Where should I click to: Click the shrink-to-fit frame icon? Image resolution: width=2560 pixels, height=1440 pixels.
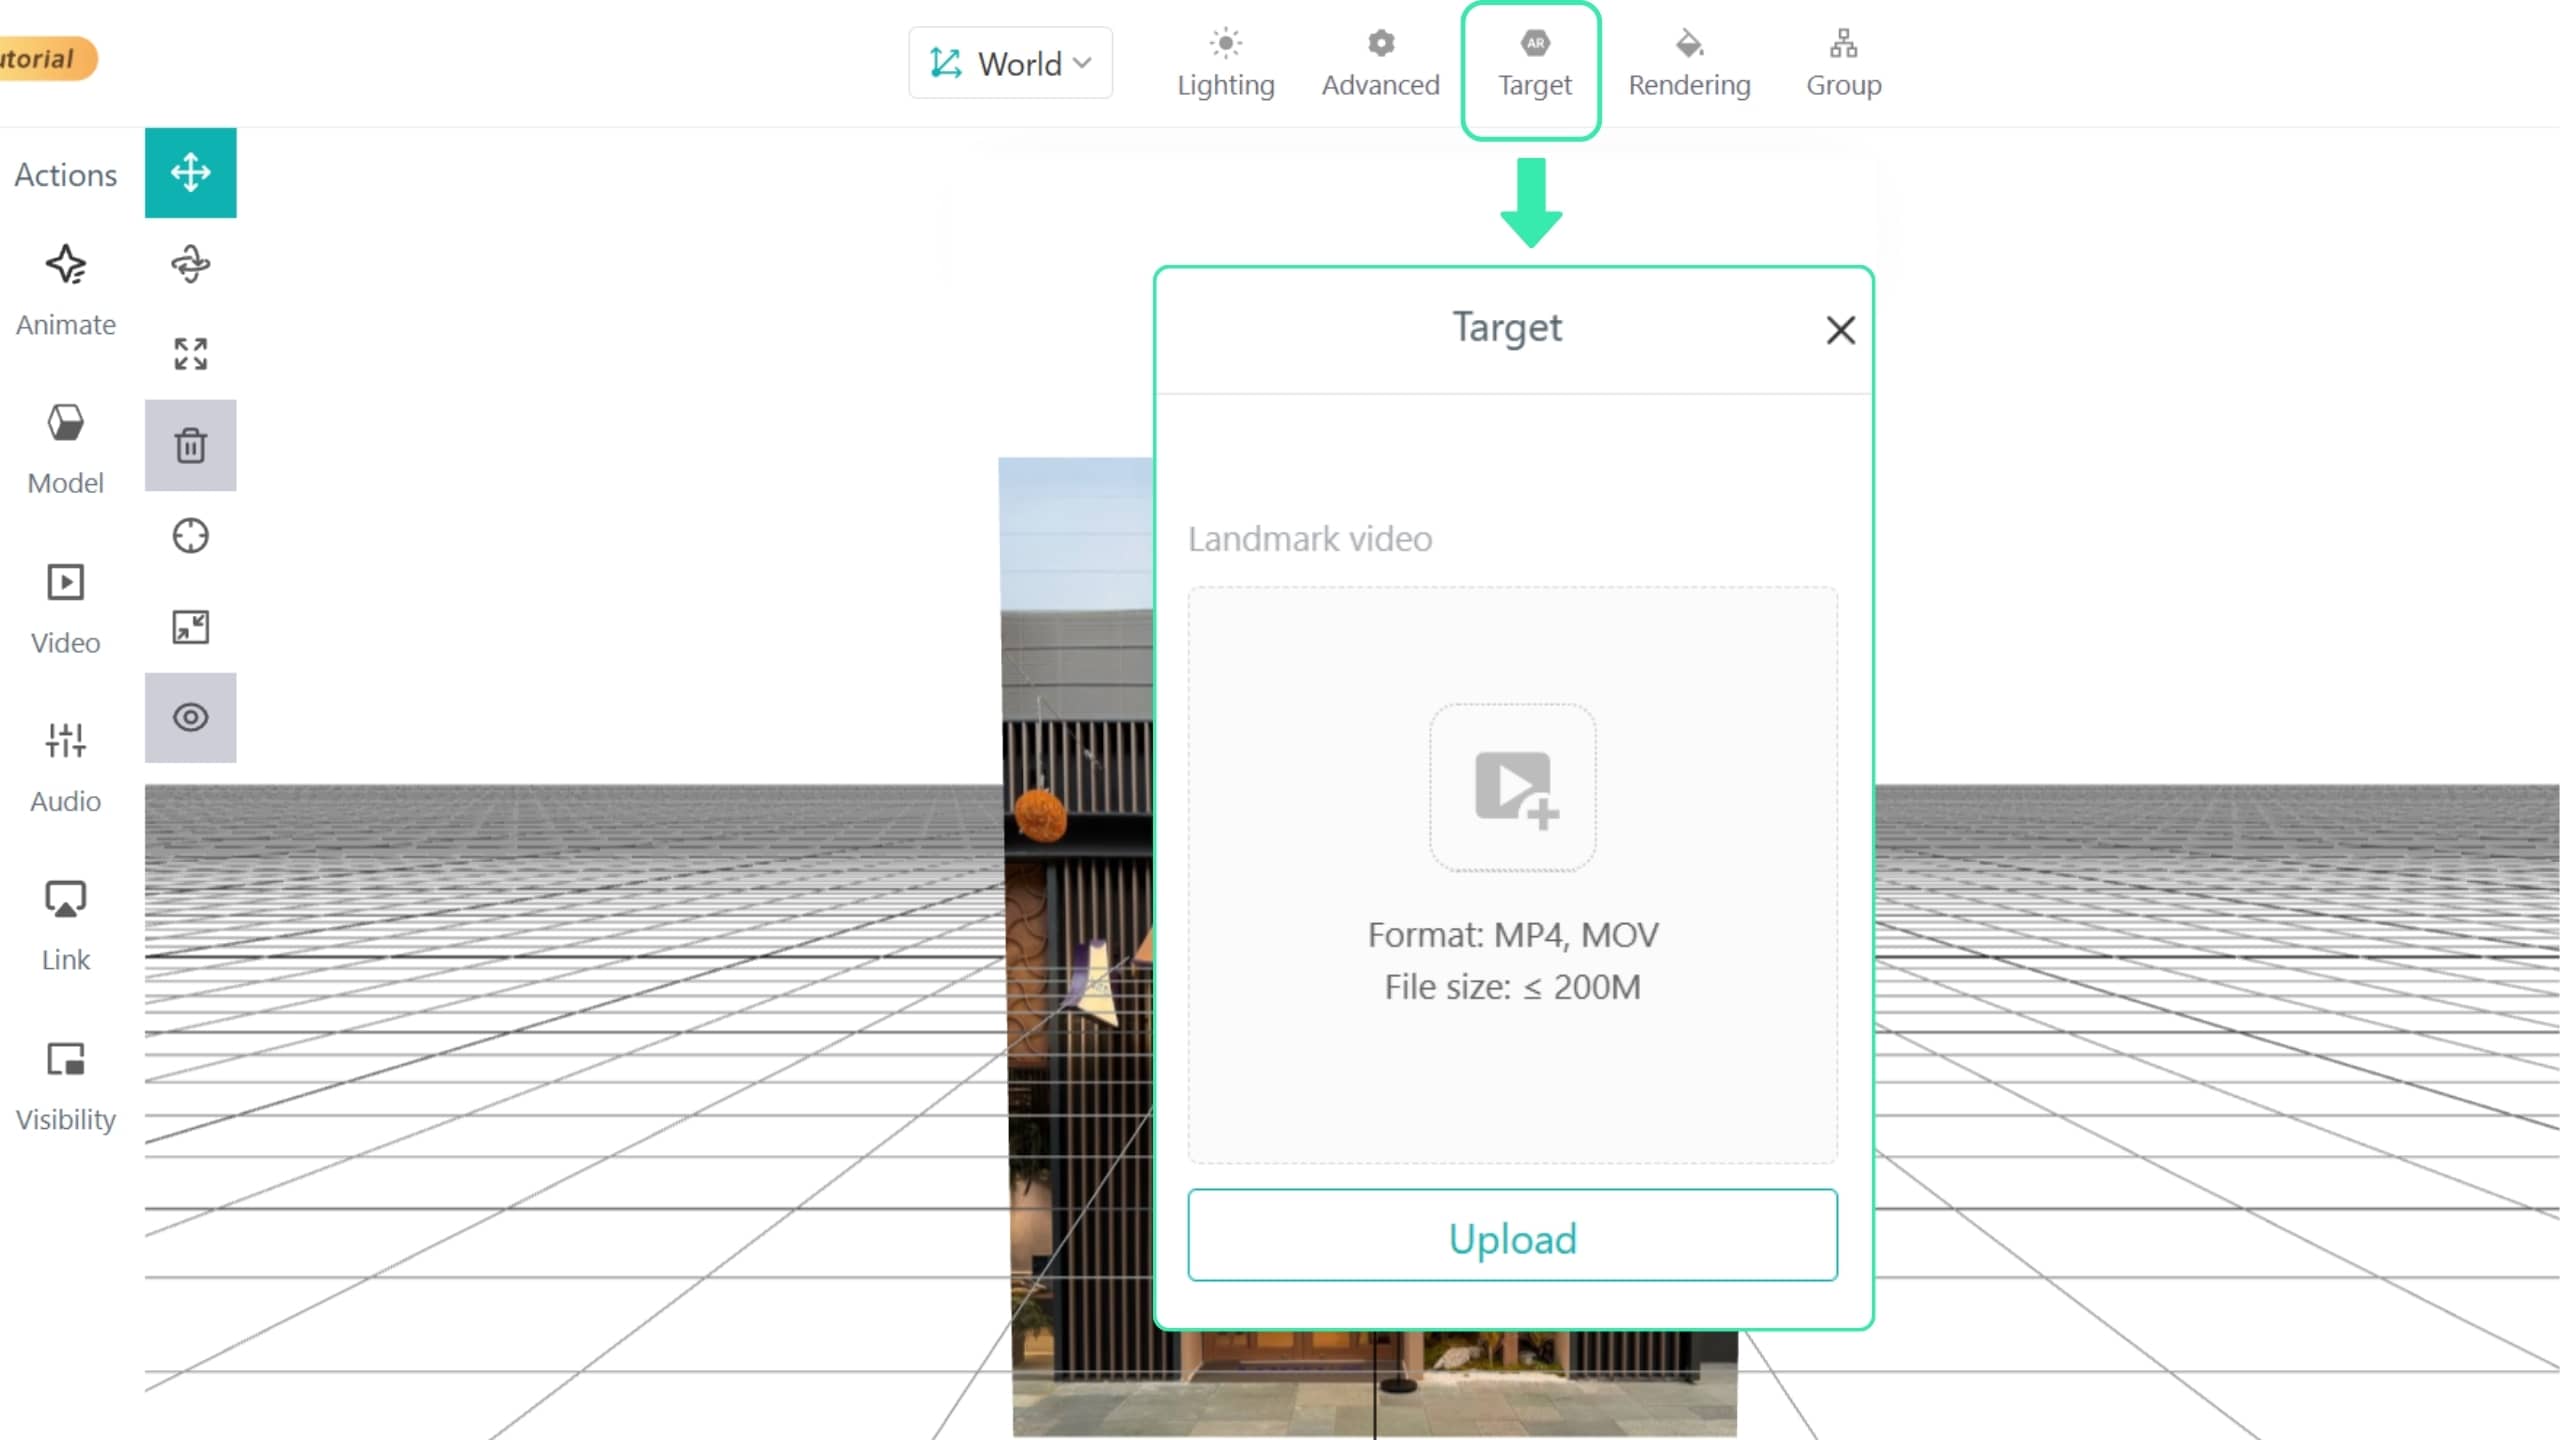[190, 627]
